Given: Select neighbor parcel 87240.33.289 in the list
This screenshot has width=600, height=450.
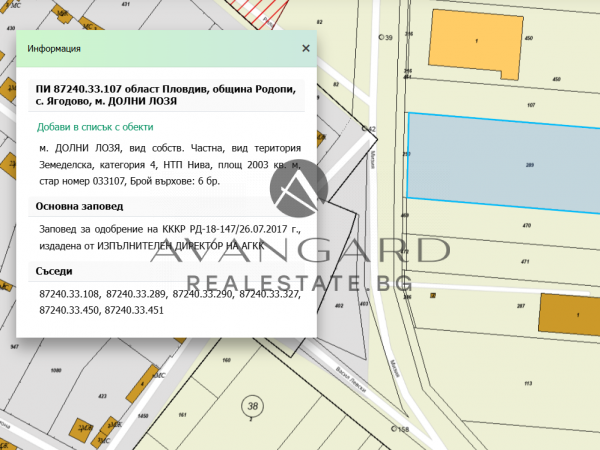Looking at the screenshot, I should click(136, 296).
